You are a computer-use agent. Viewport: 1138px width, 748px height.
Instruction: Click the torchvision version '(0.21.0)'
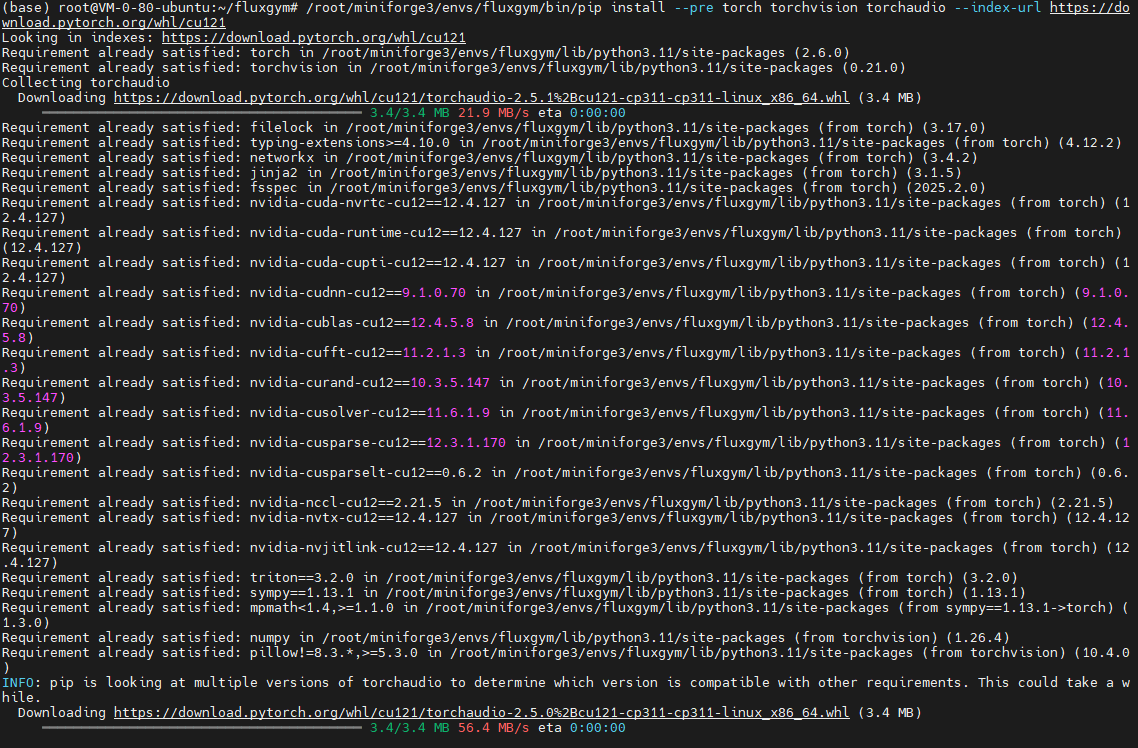[x=874, y=67]
